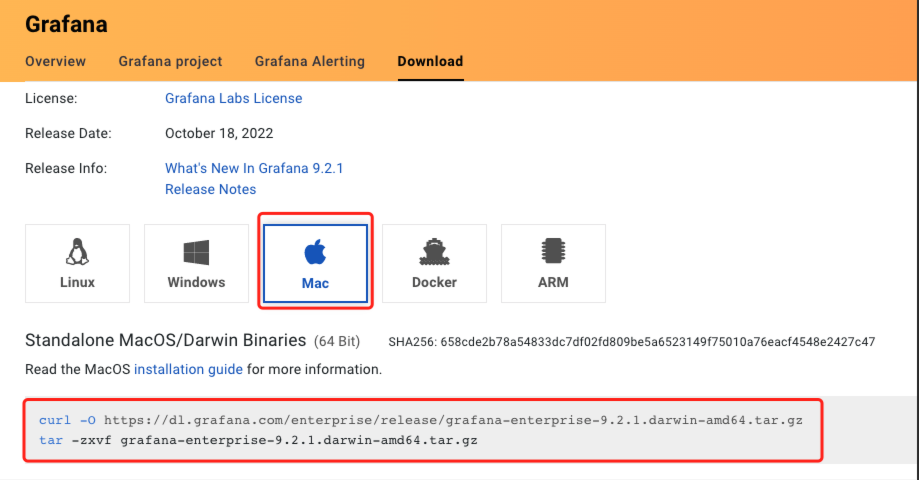
Task: Switch to the Overview tab
Action: 55,62
